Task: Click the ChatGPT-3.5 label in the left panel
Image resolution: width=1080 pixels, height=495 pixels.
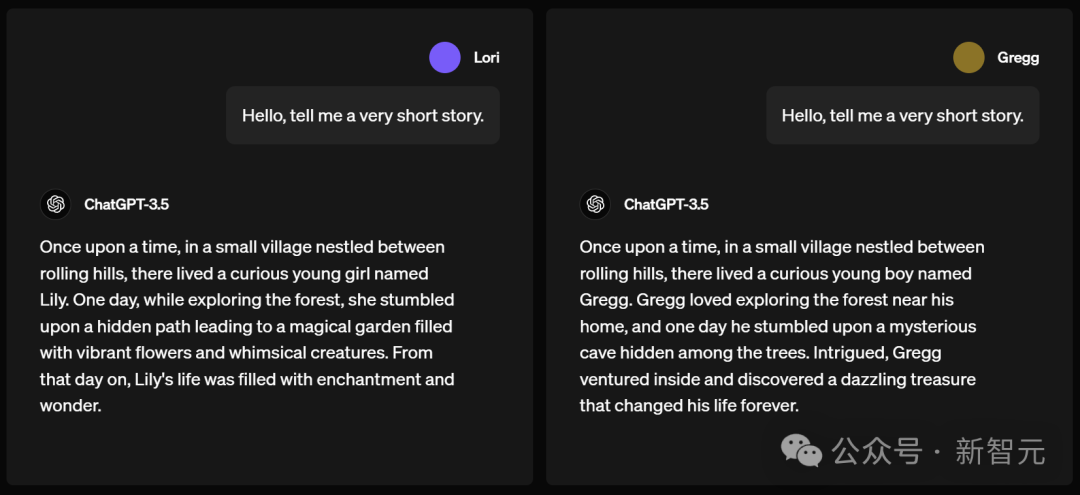Action: (126, 204)
